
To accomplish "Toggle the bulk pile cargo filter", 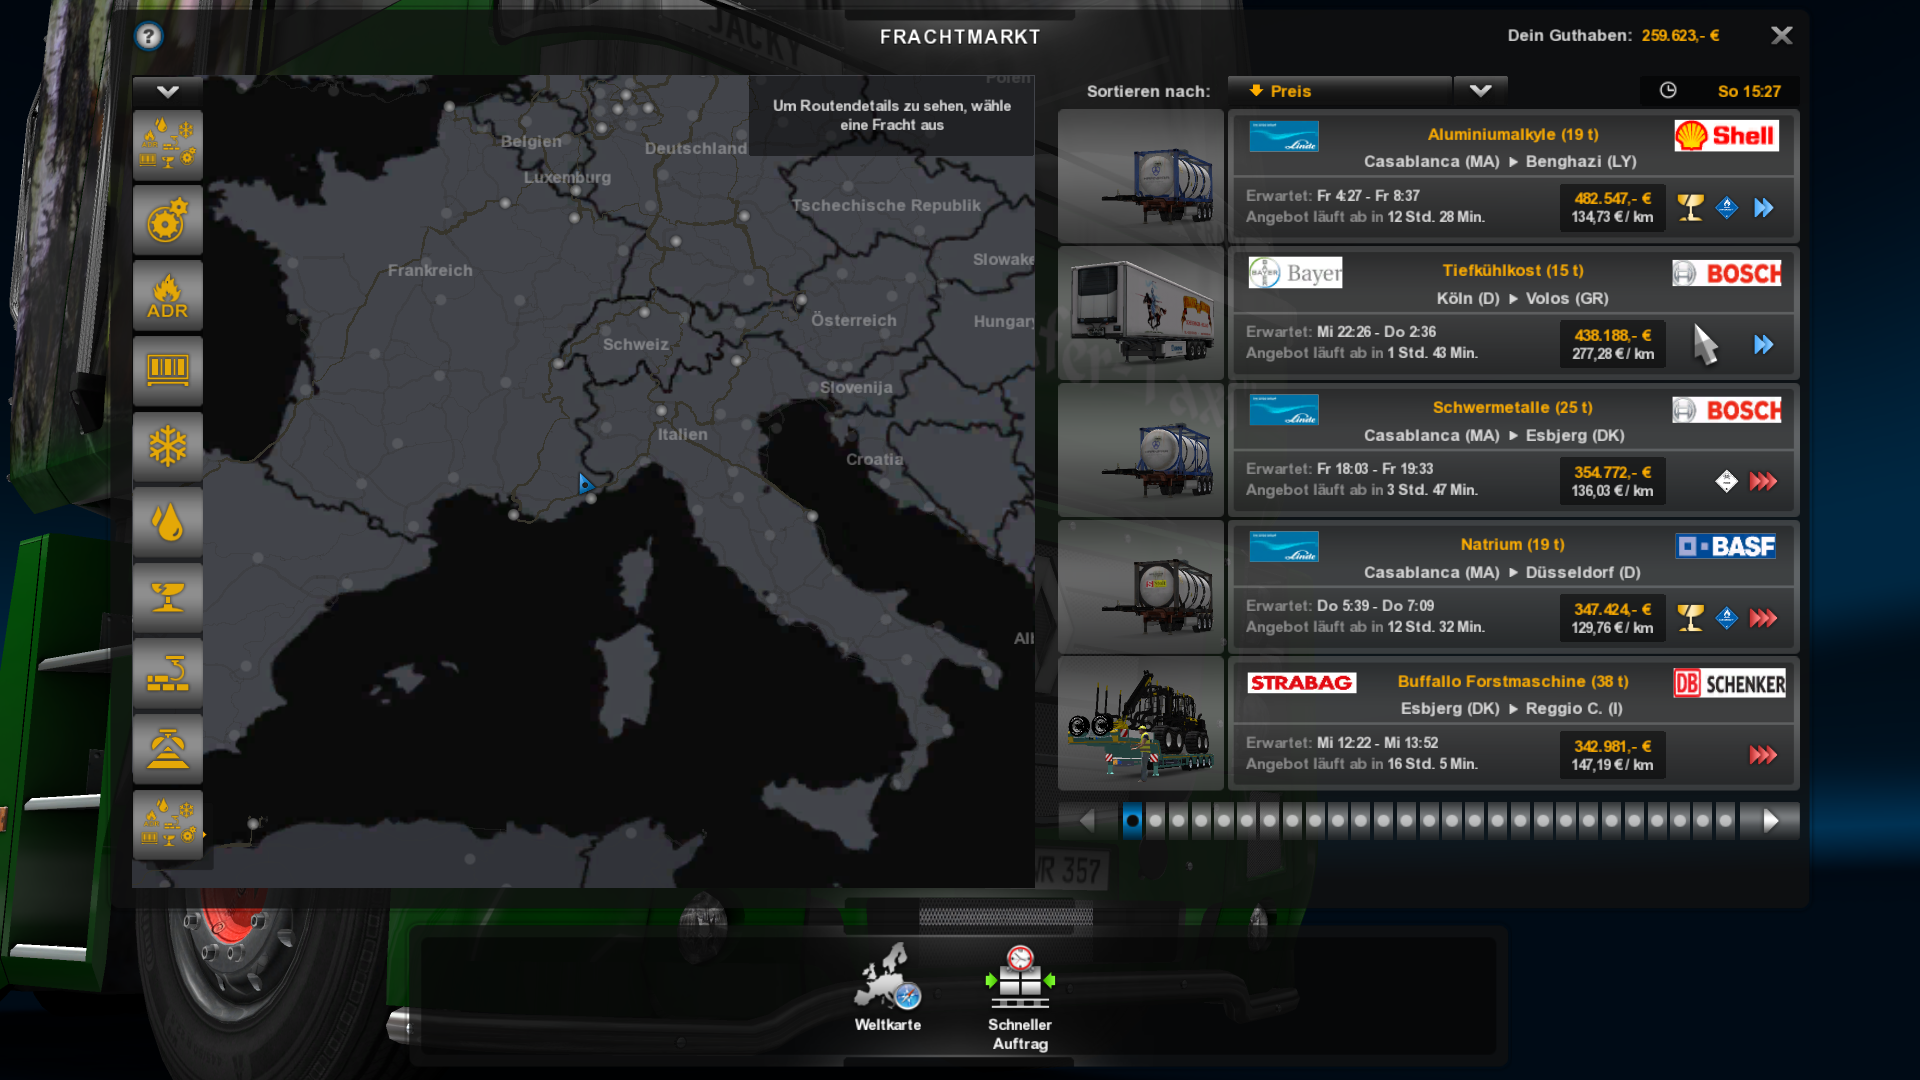I will point(168,749).
